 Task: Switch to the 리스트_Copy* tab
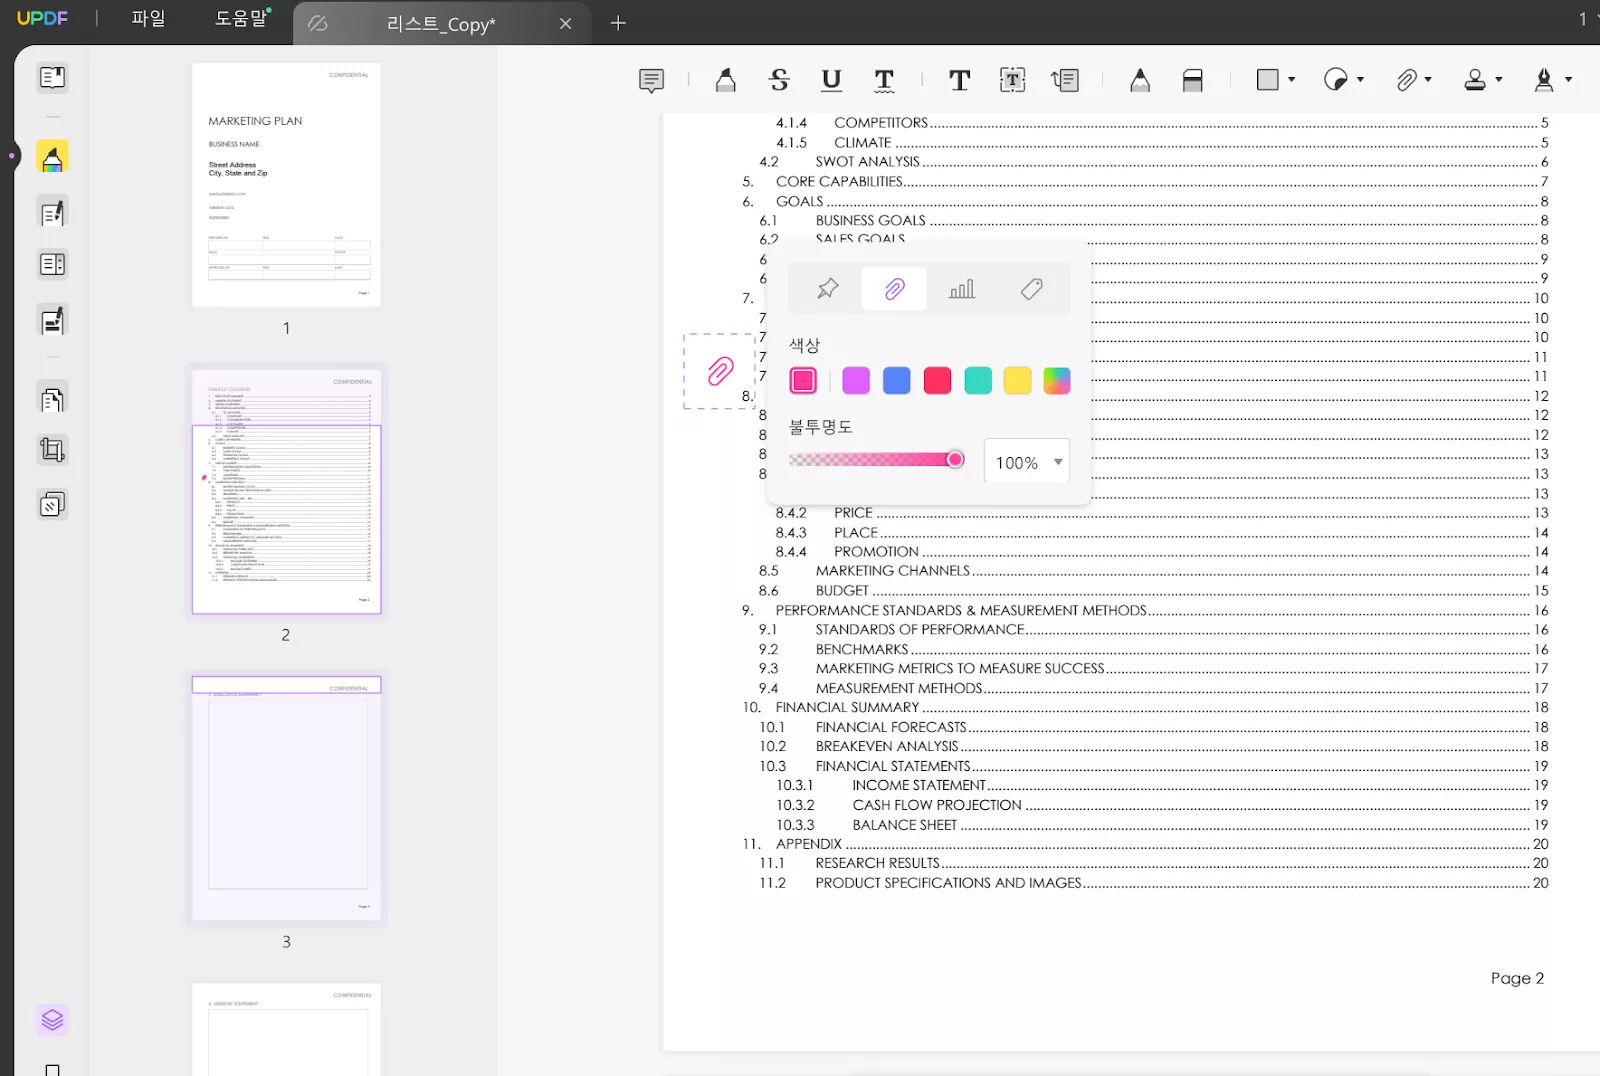tap(441, 24)
